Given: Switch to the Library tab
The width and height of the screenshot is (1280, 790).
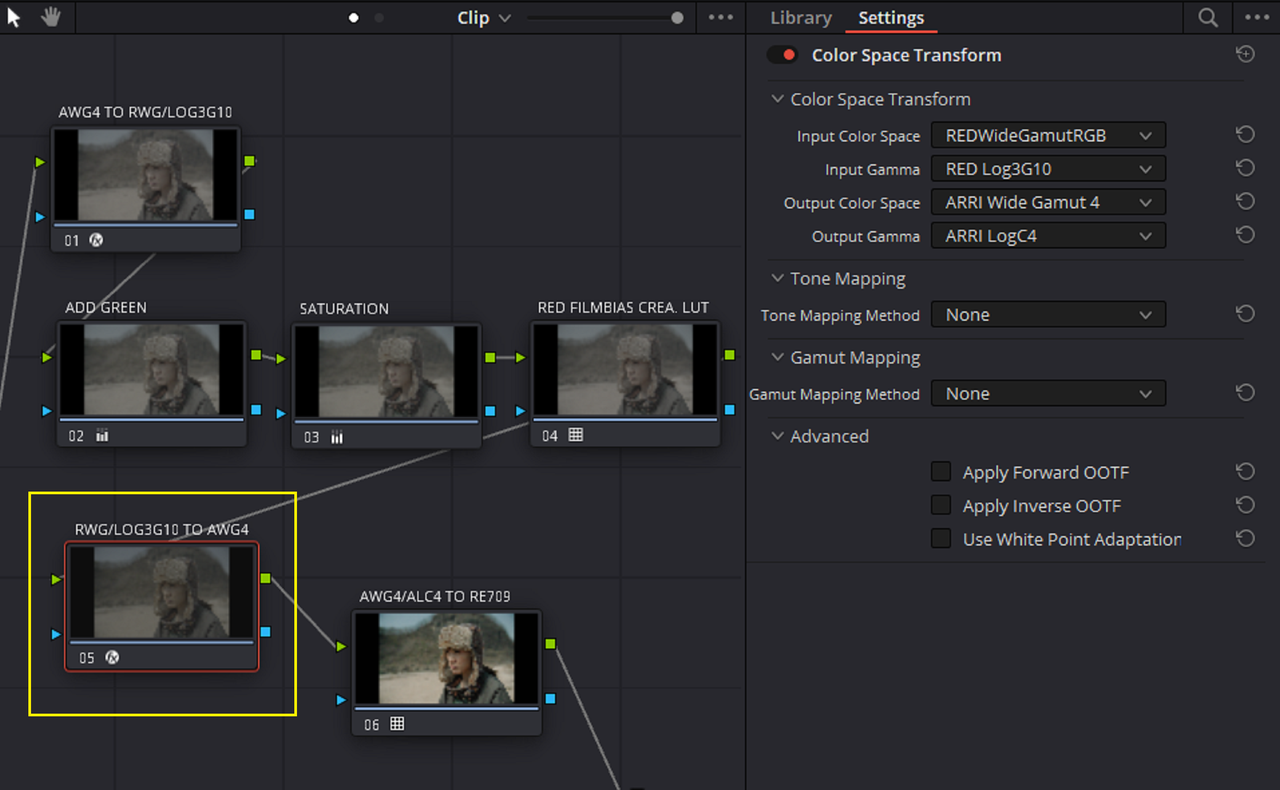Looking at the screenshot, I should (801, 18).
